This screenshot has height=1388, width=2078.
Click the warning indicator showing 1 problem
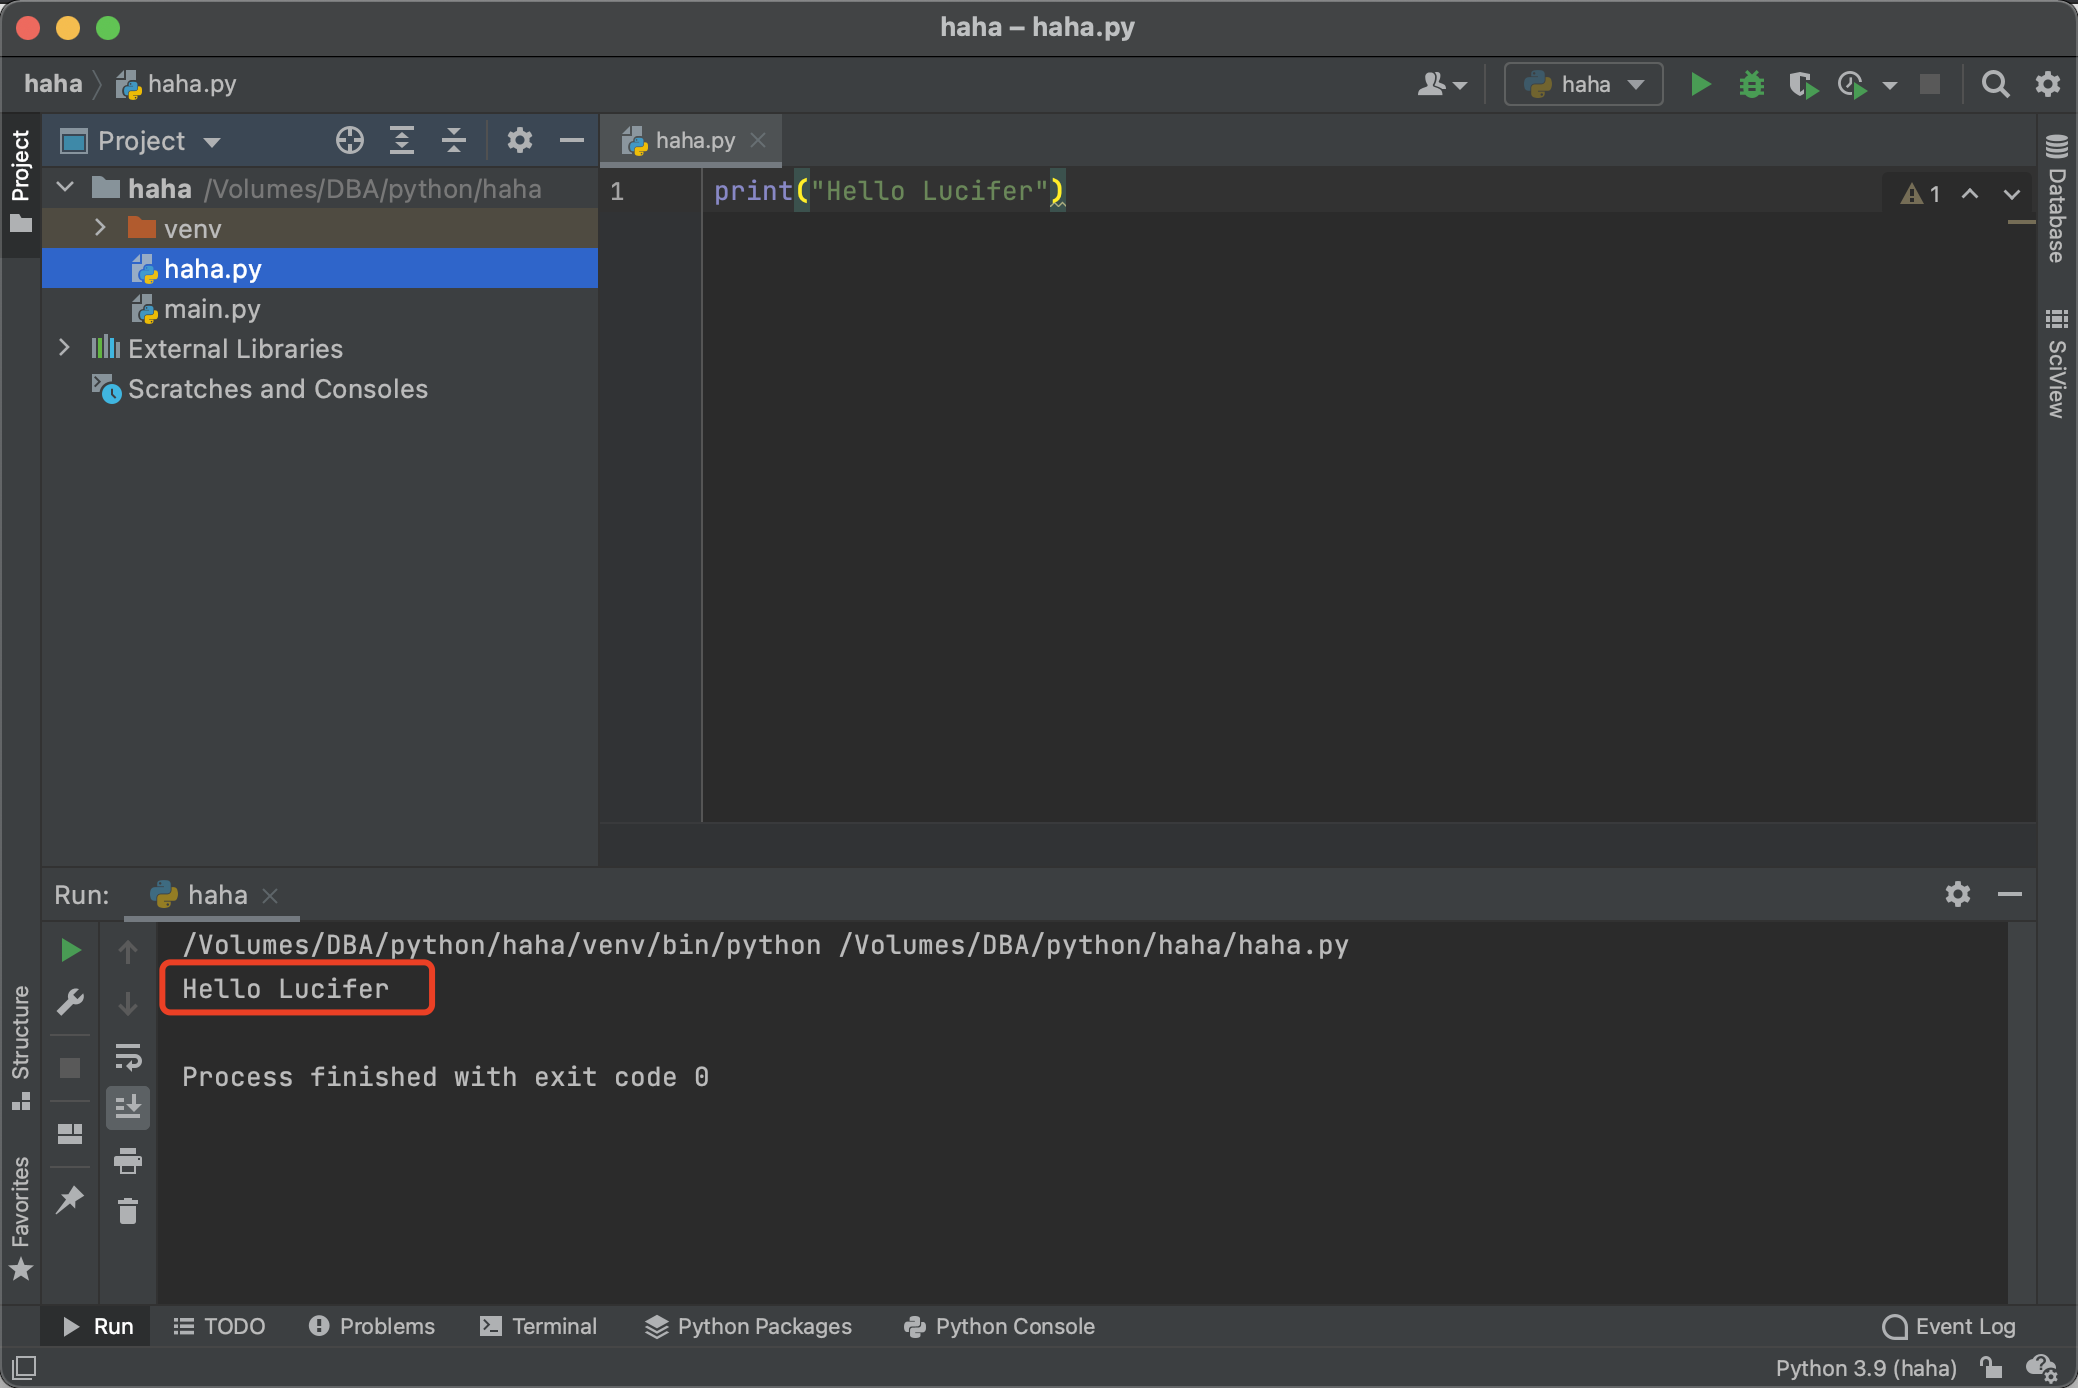pos(1920,193)
